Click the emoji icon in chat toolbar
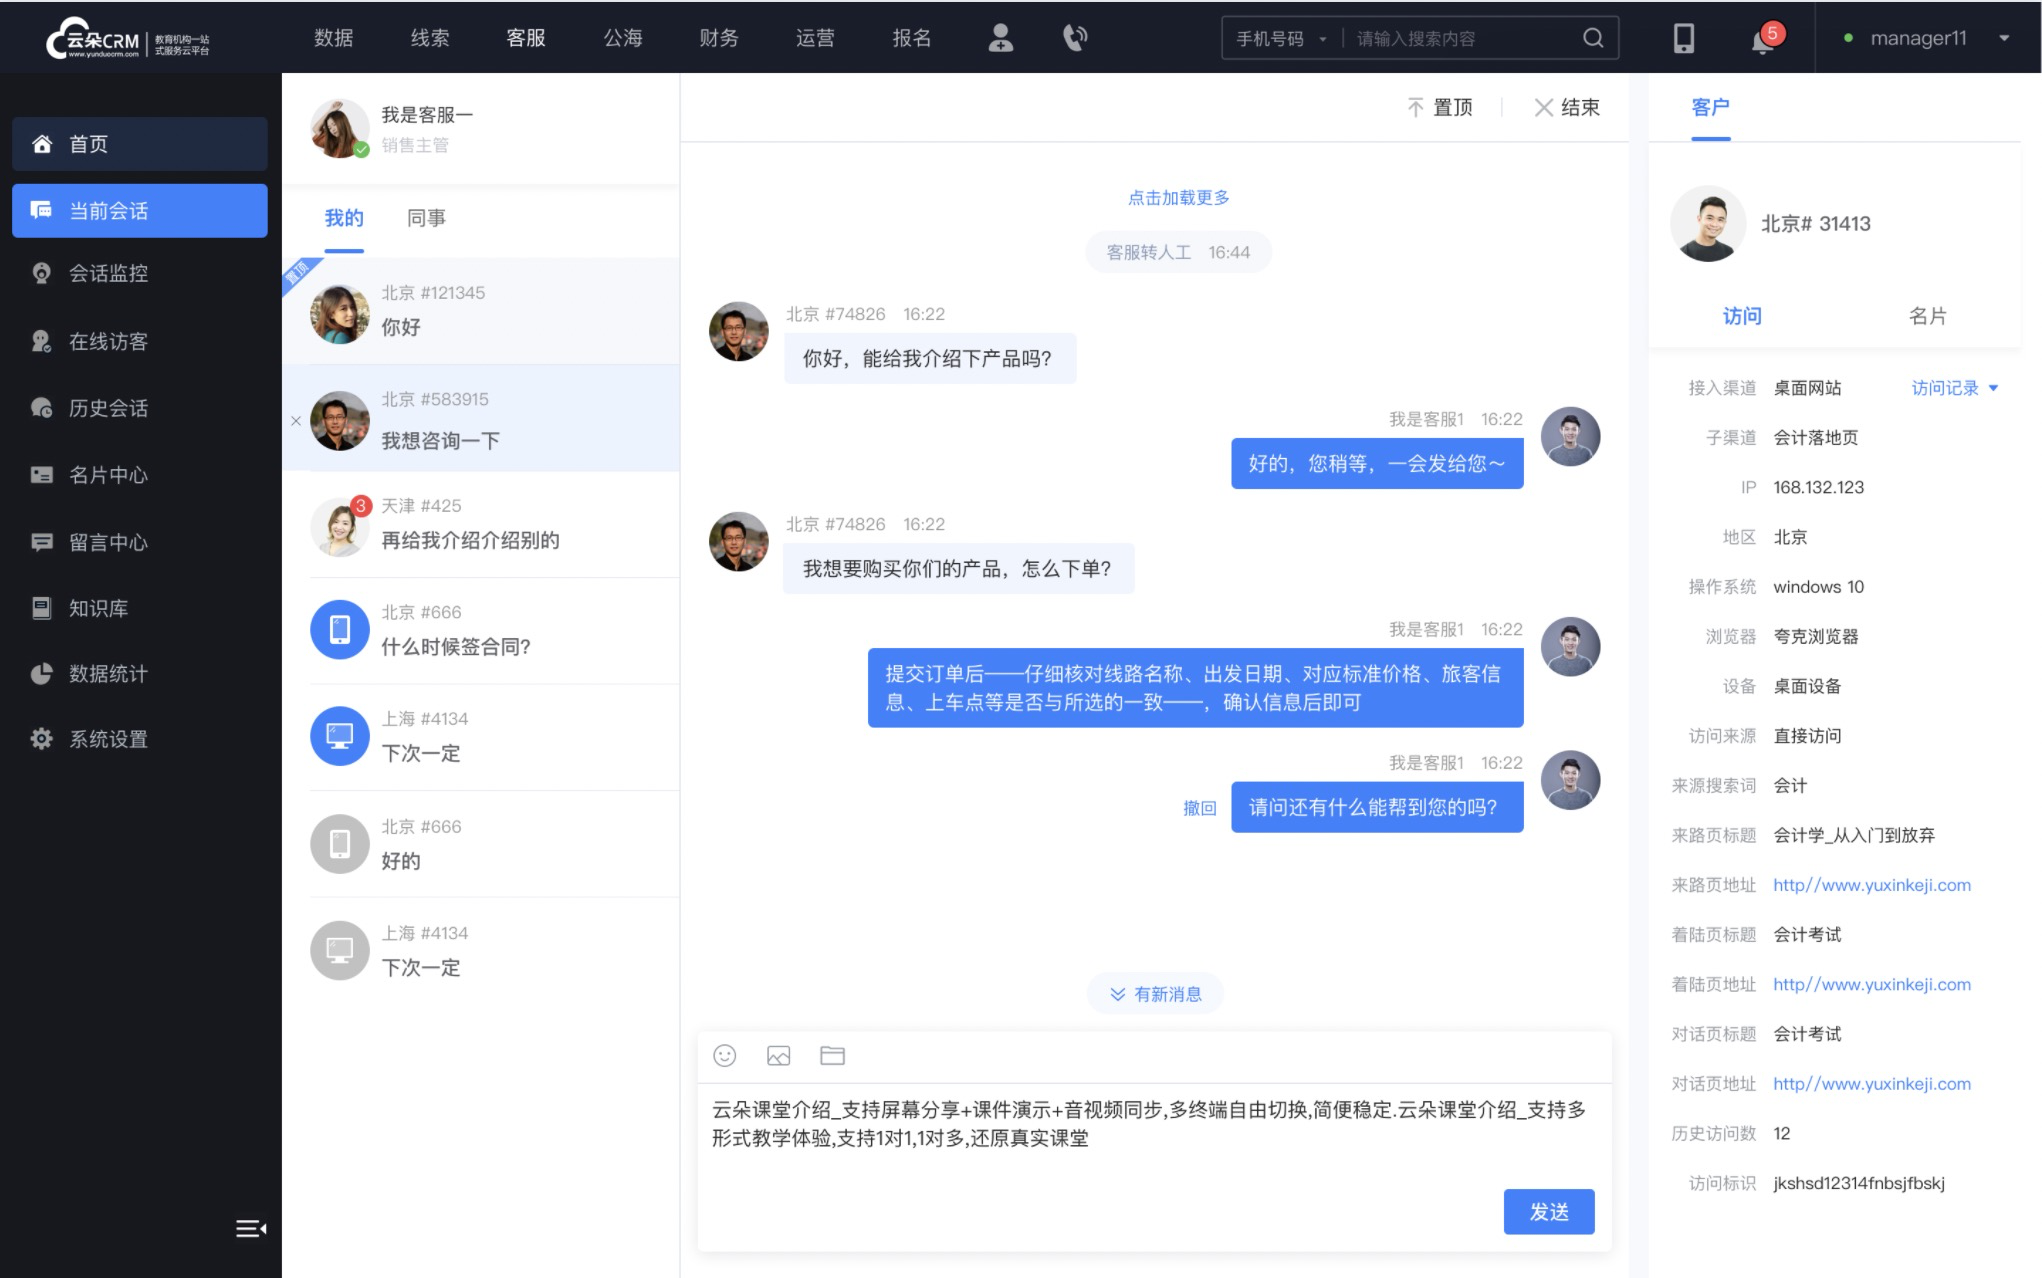 pyautogui.click(x=724, y=1056)
